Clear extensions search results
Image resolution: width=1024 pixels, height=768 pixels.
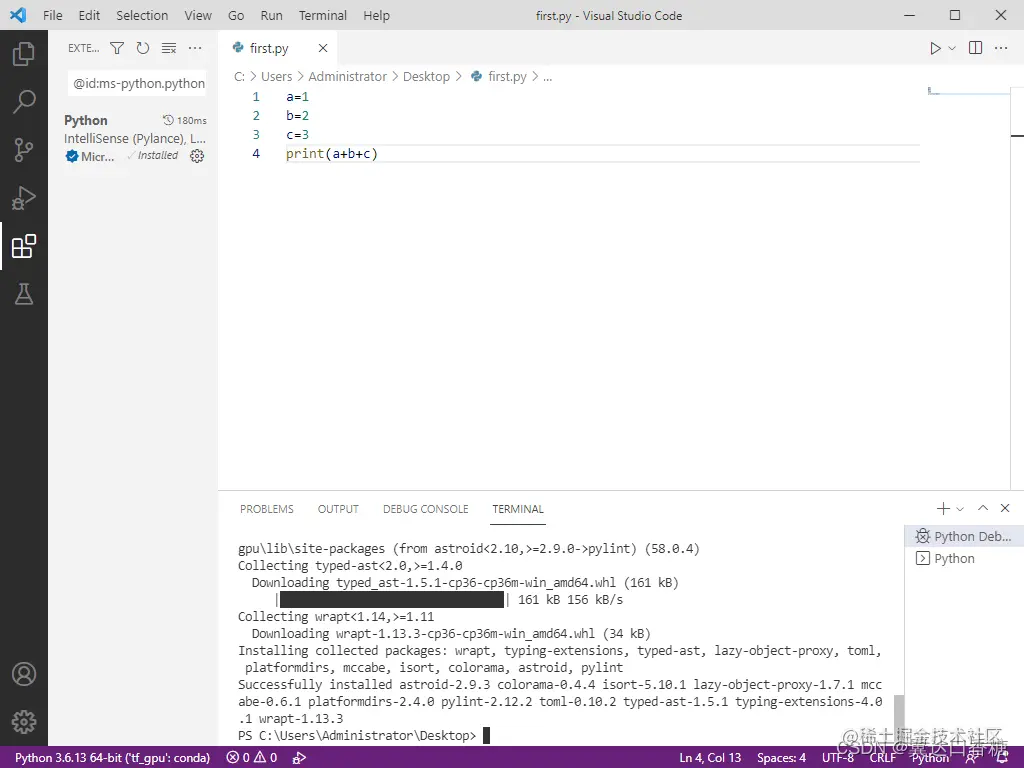[x=168, y=48]
